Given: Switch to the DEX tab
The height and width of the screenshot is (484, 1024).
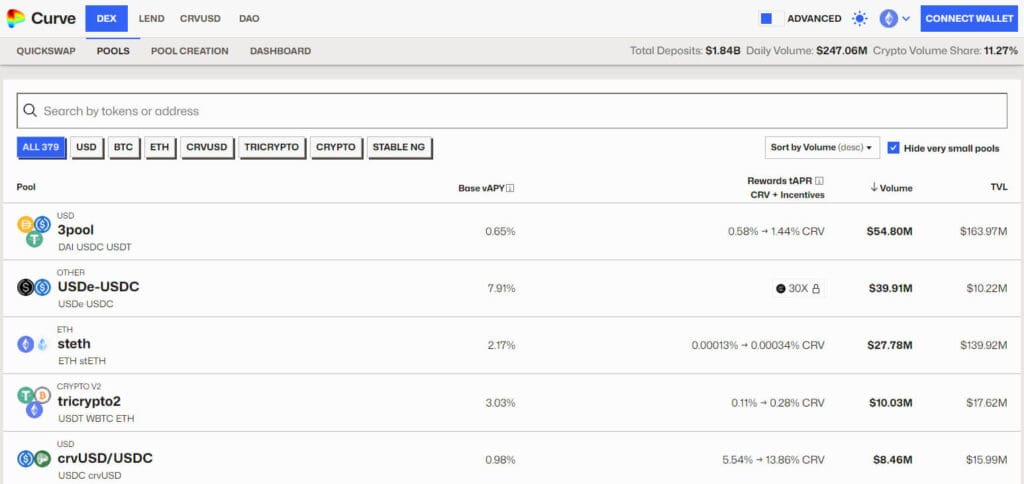Looking at the screenshot, I should coord(106,19).
